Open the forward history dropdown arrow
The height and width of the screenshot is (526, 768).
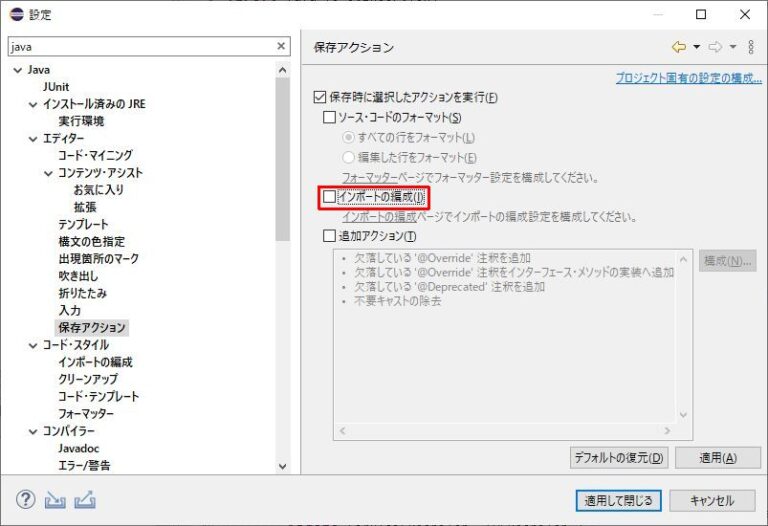(x=733, y=47)
